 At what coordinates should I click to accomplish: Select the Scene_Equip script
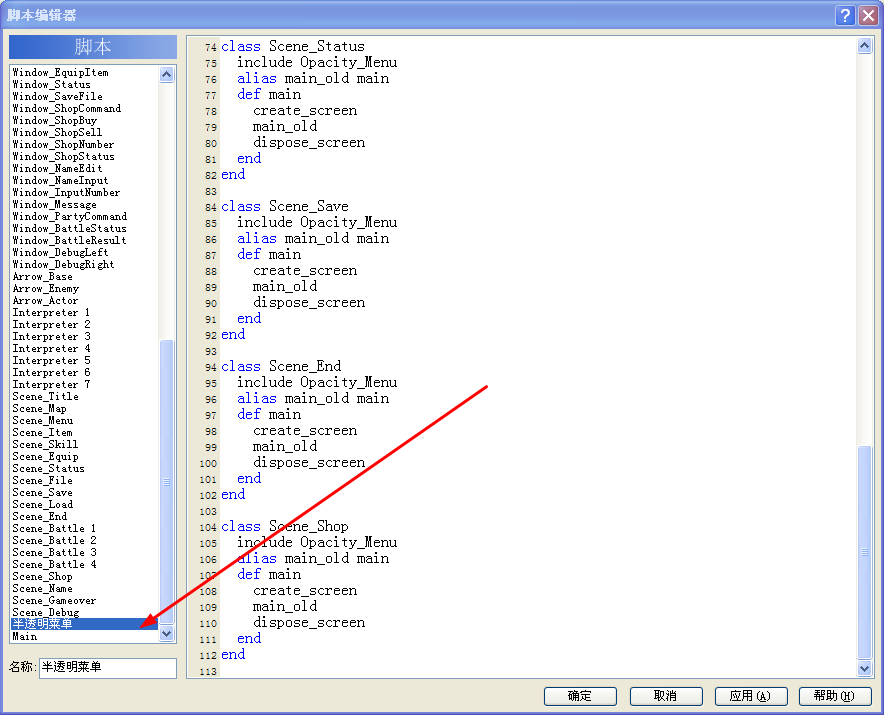click(x=85, y=457)
